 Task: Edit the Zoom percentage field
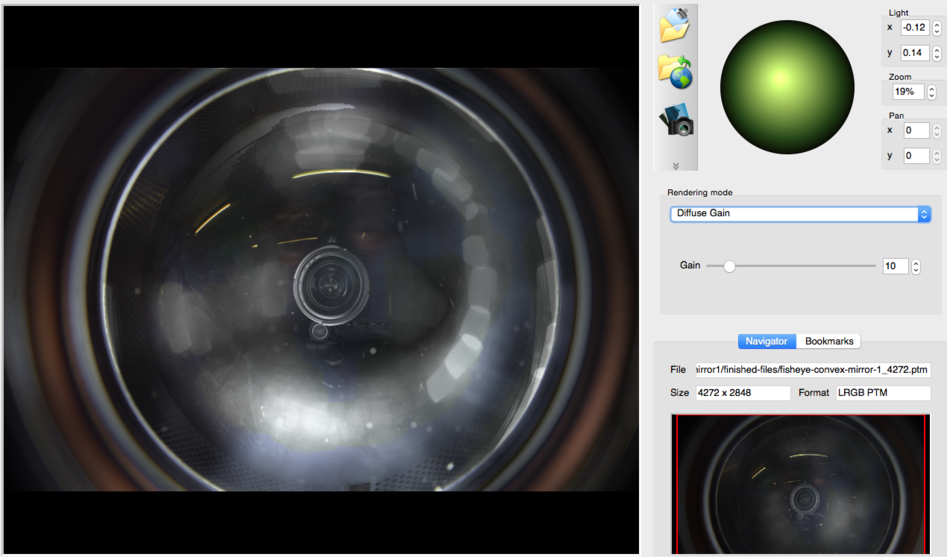pos(908,92)
